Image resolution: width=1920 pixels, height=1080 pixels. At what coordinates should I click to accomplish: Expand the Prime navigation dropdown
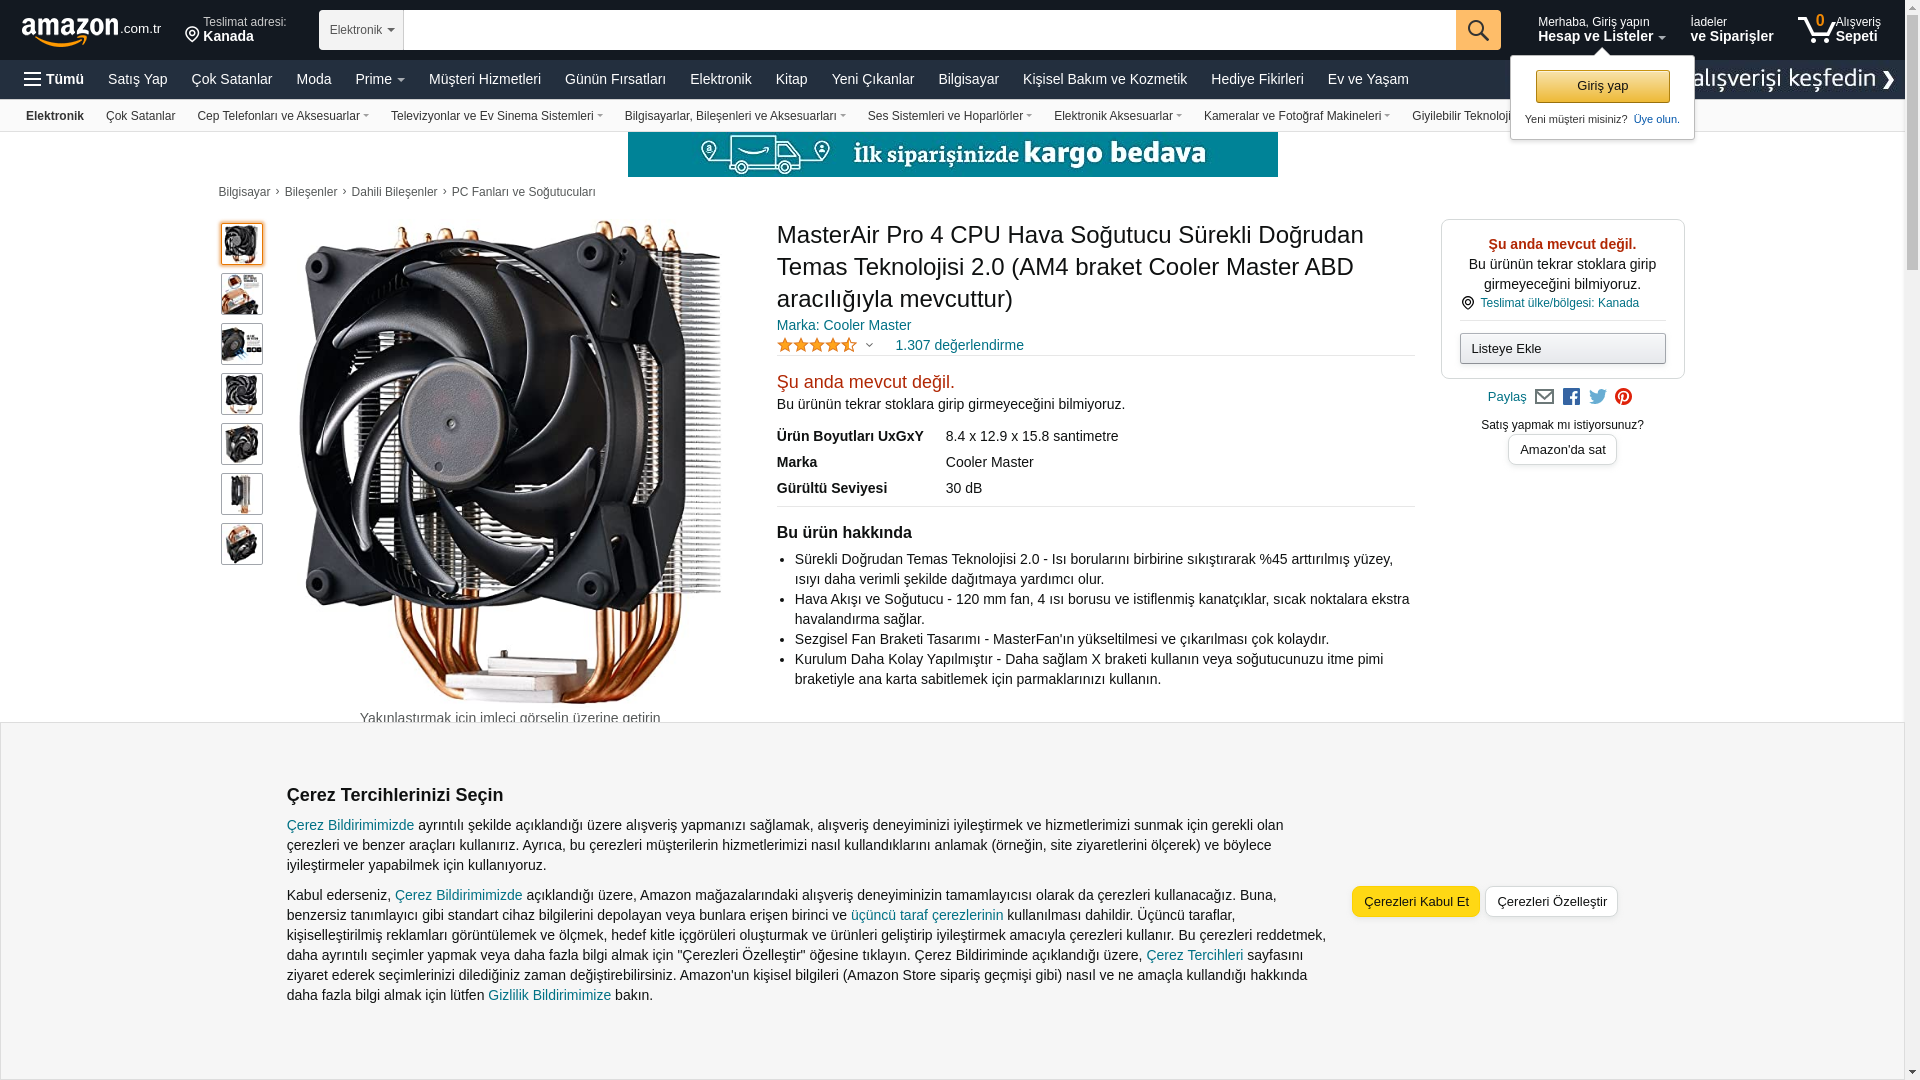[x=380, y=79]
